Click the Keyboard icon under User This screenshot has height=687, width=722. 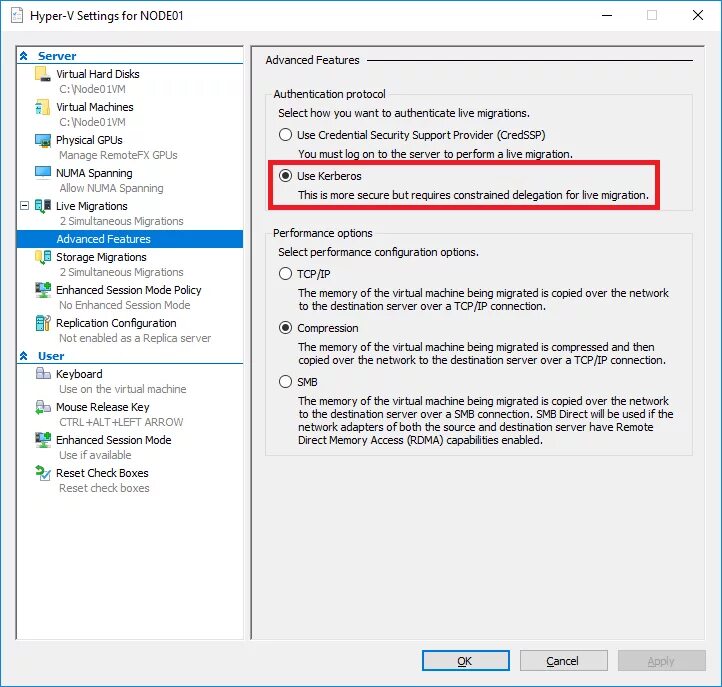pyautogui.click(x=43, y=373)
